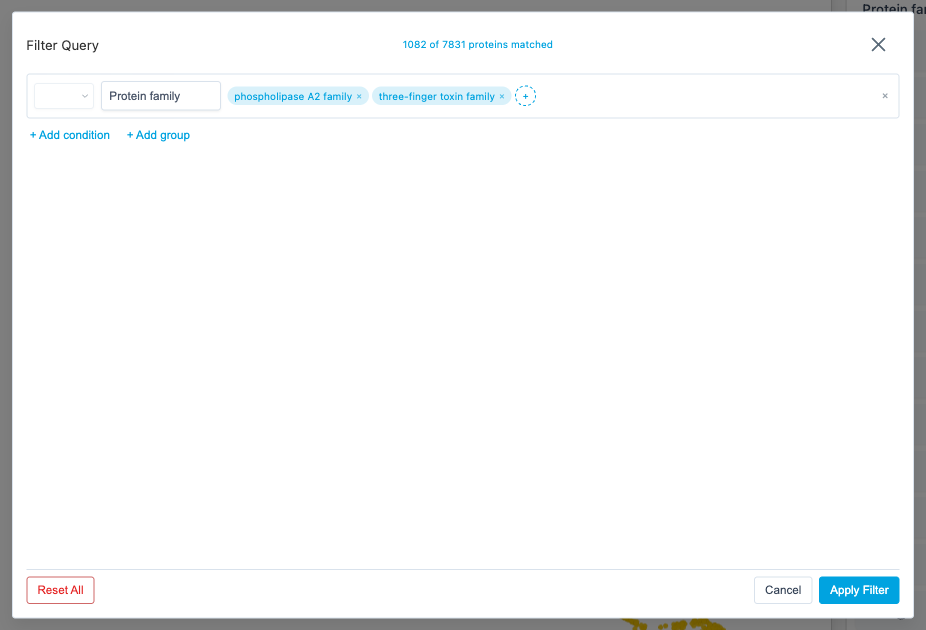This screenshot has width=926, height=630.
Task: Click the Reset All button
Action: (x=60, y=590)
